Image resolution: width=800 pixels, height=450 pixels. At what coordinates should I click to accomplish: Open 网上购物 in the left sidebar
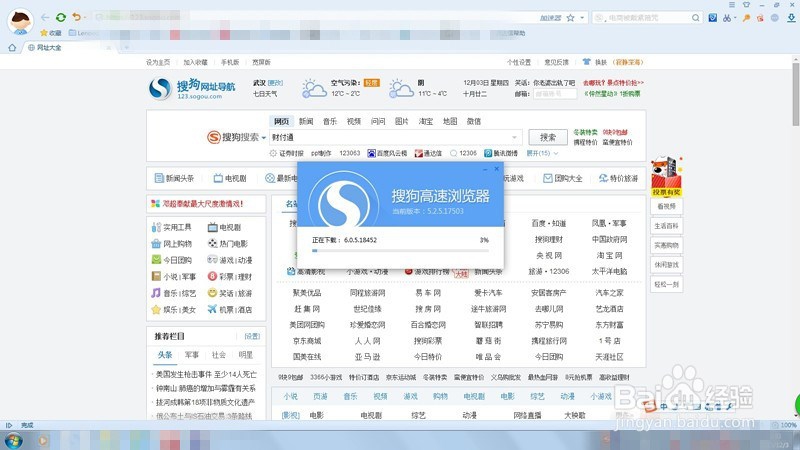click(x=171, y=243)
